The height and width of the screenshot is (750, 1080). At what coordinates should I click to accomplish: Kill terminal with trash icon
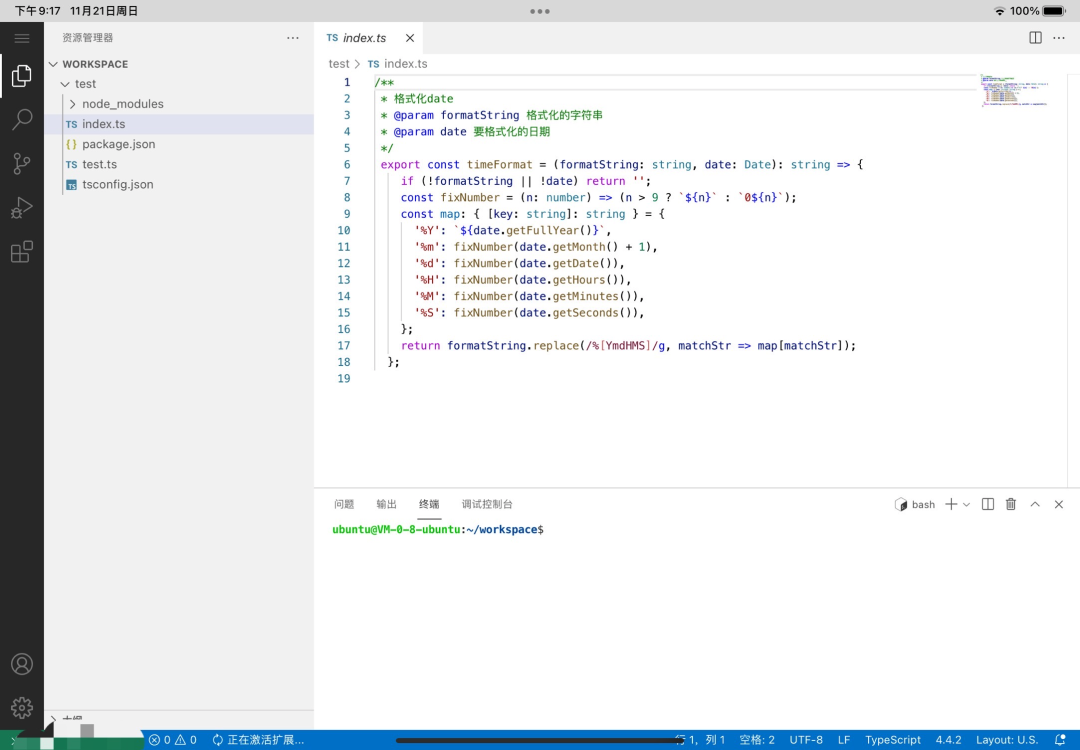coord(1011,504)
